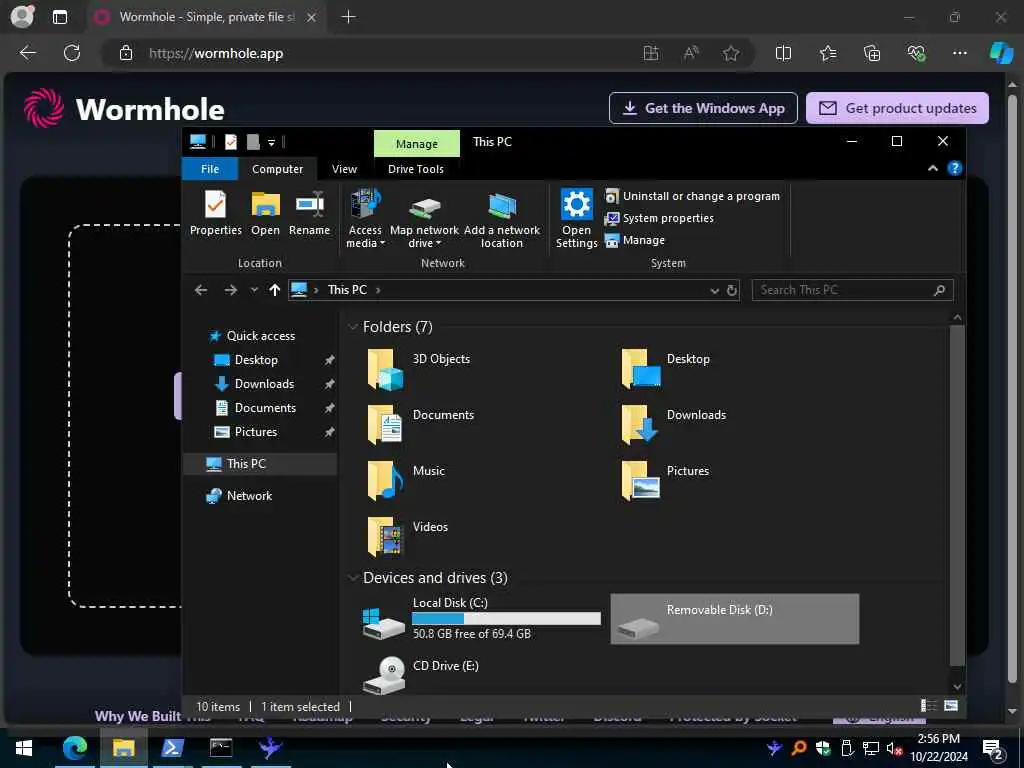Click the Open folder ribbon icon

(265, 213)
